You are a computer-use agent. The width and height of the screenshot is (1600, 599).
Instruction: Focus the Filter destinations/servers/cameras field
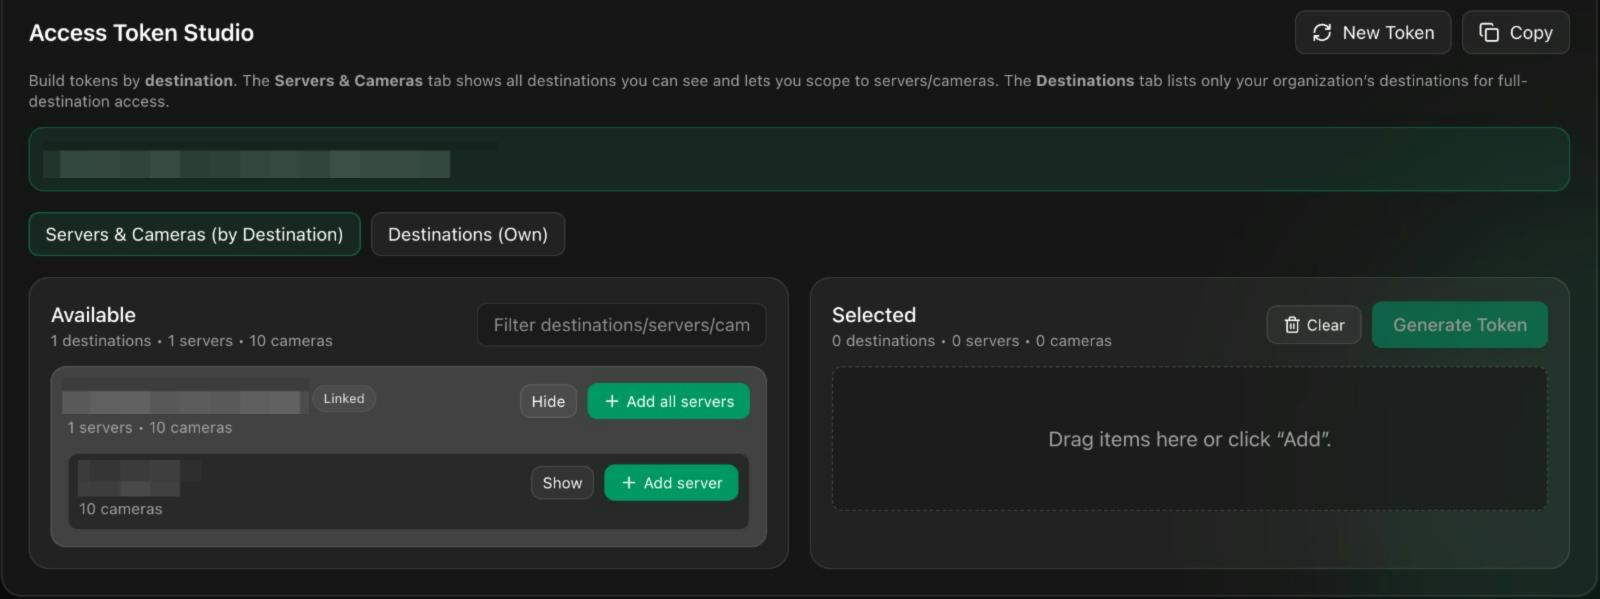point(621,325)
